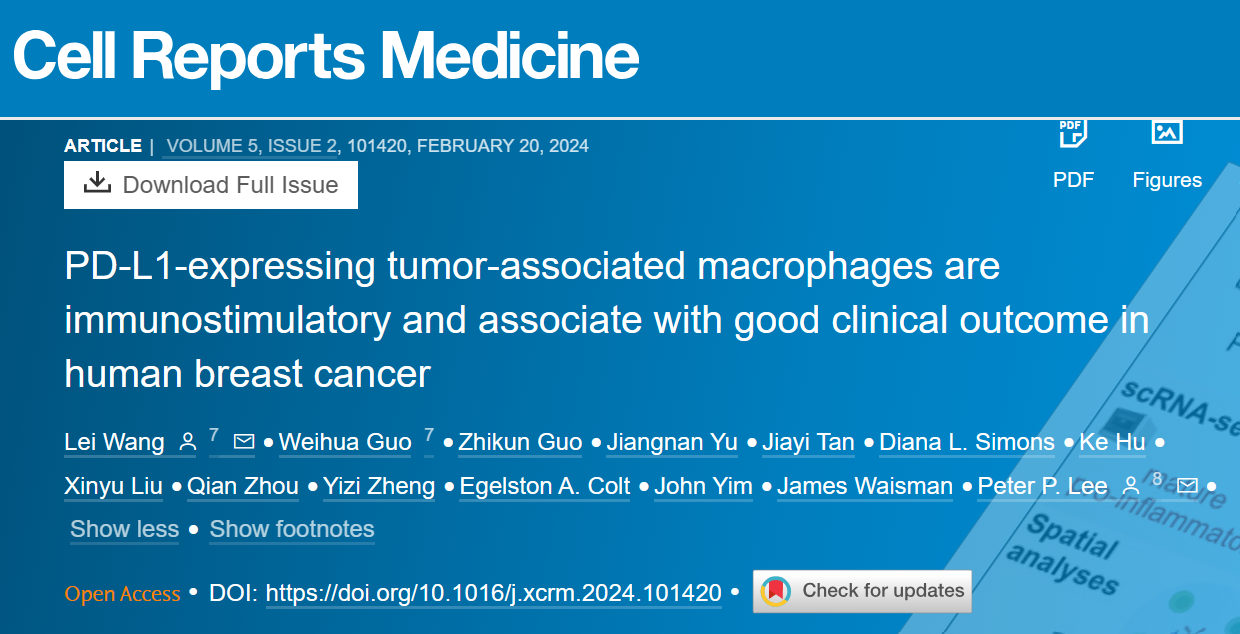
Task: Open the Figures image icon
Action: click(1167, 132)
